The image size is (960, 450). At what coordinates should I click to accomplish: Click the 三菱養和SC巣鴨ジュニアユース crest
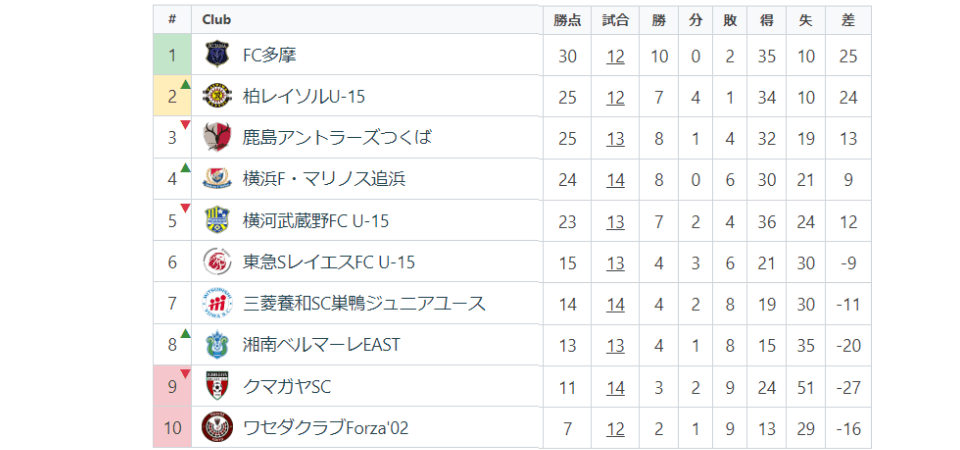point(217,304)
